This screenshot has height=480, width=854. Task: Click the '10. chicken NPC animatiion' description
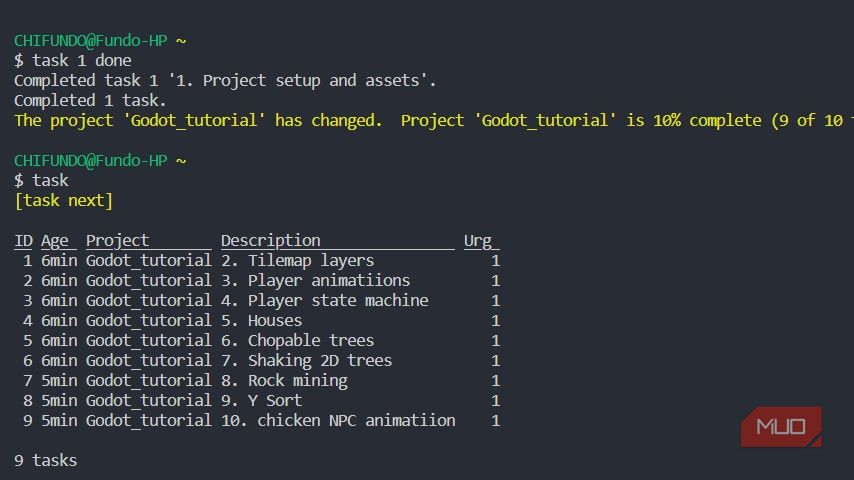(338, 420)
